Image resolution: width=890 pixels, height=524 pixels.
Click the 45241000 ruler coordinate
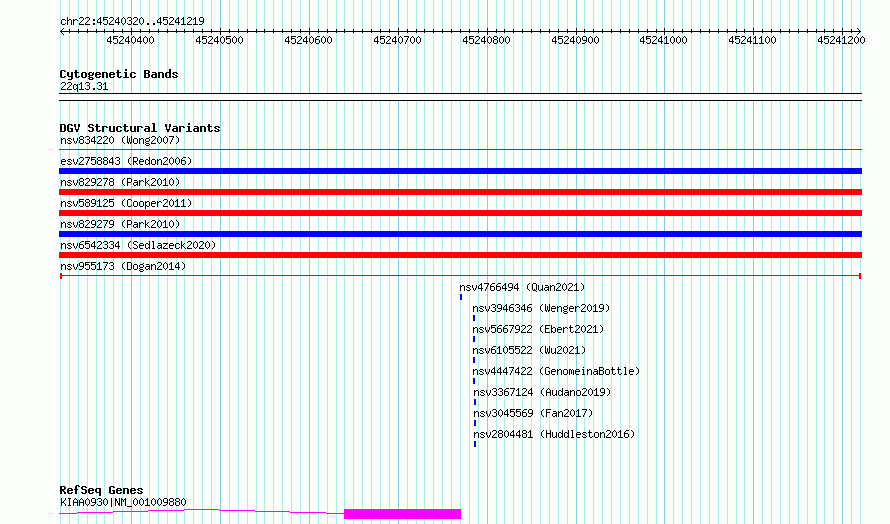[x=664, y=40]
